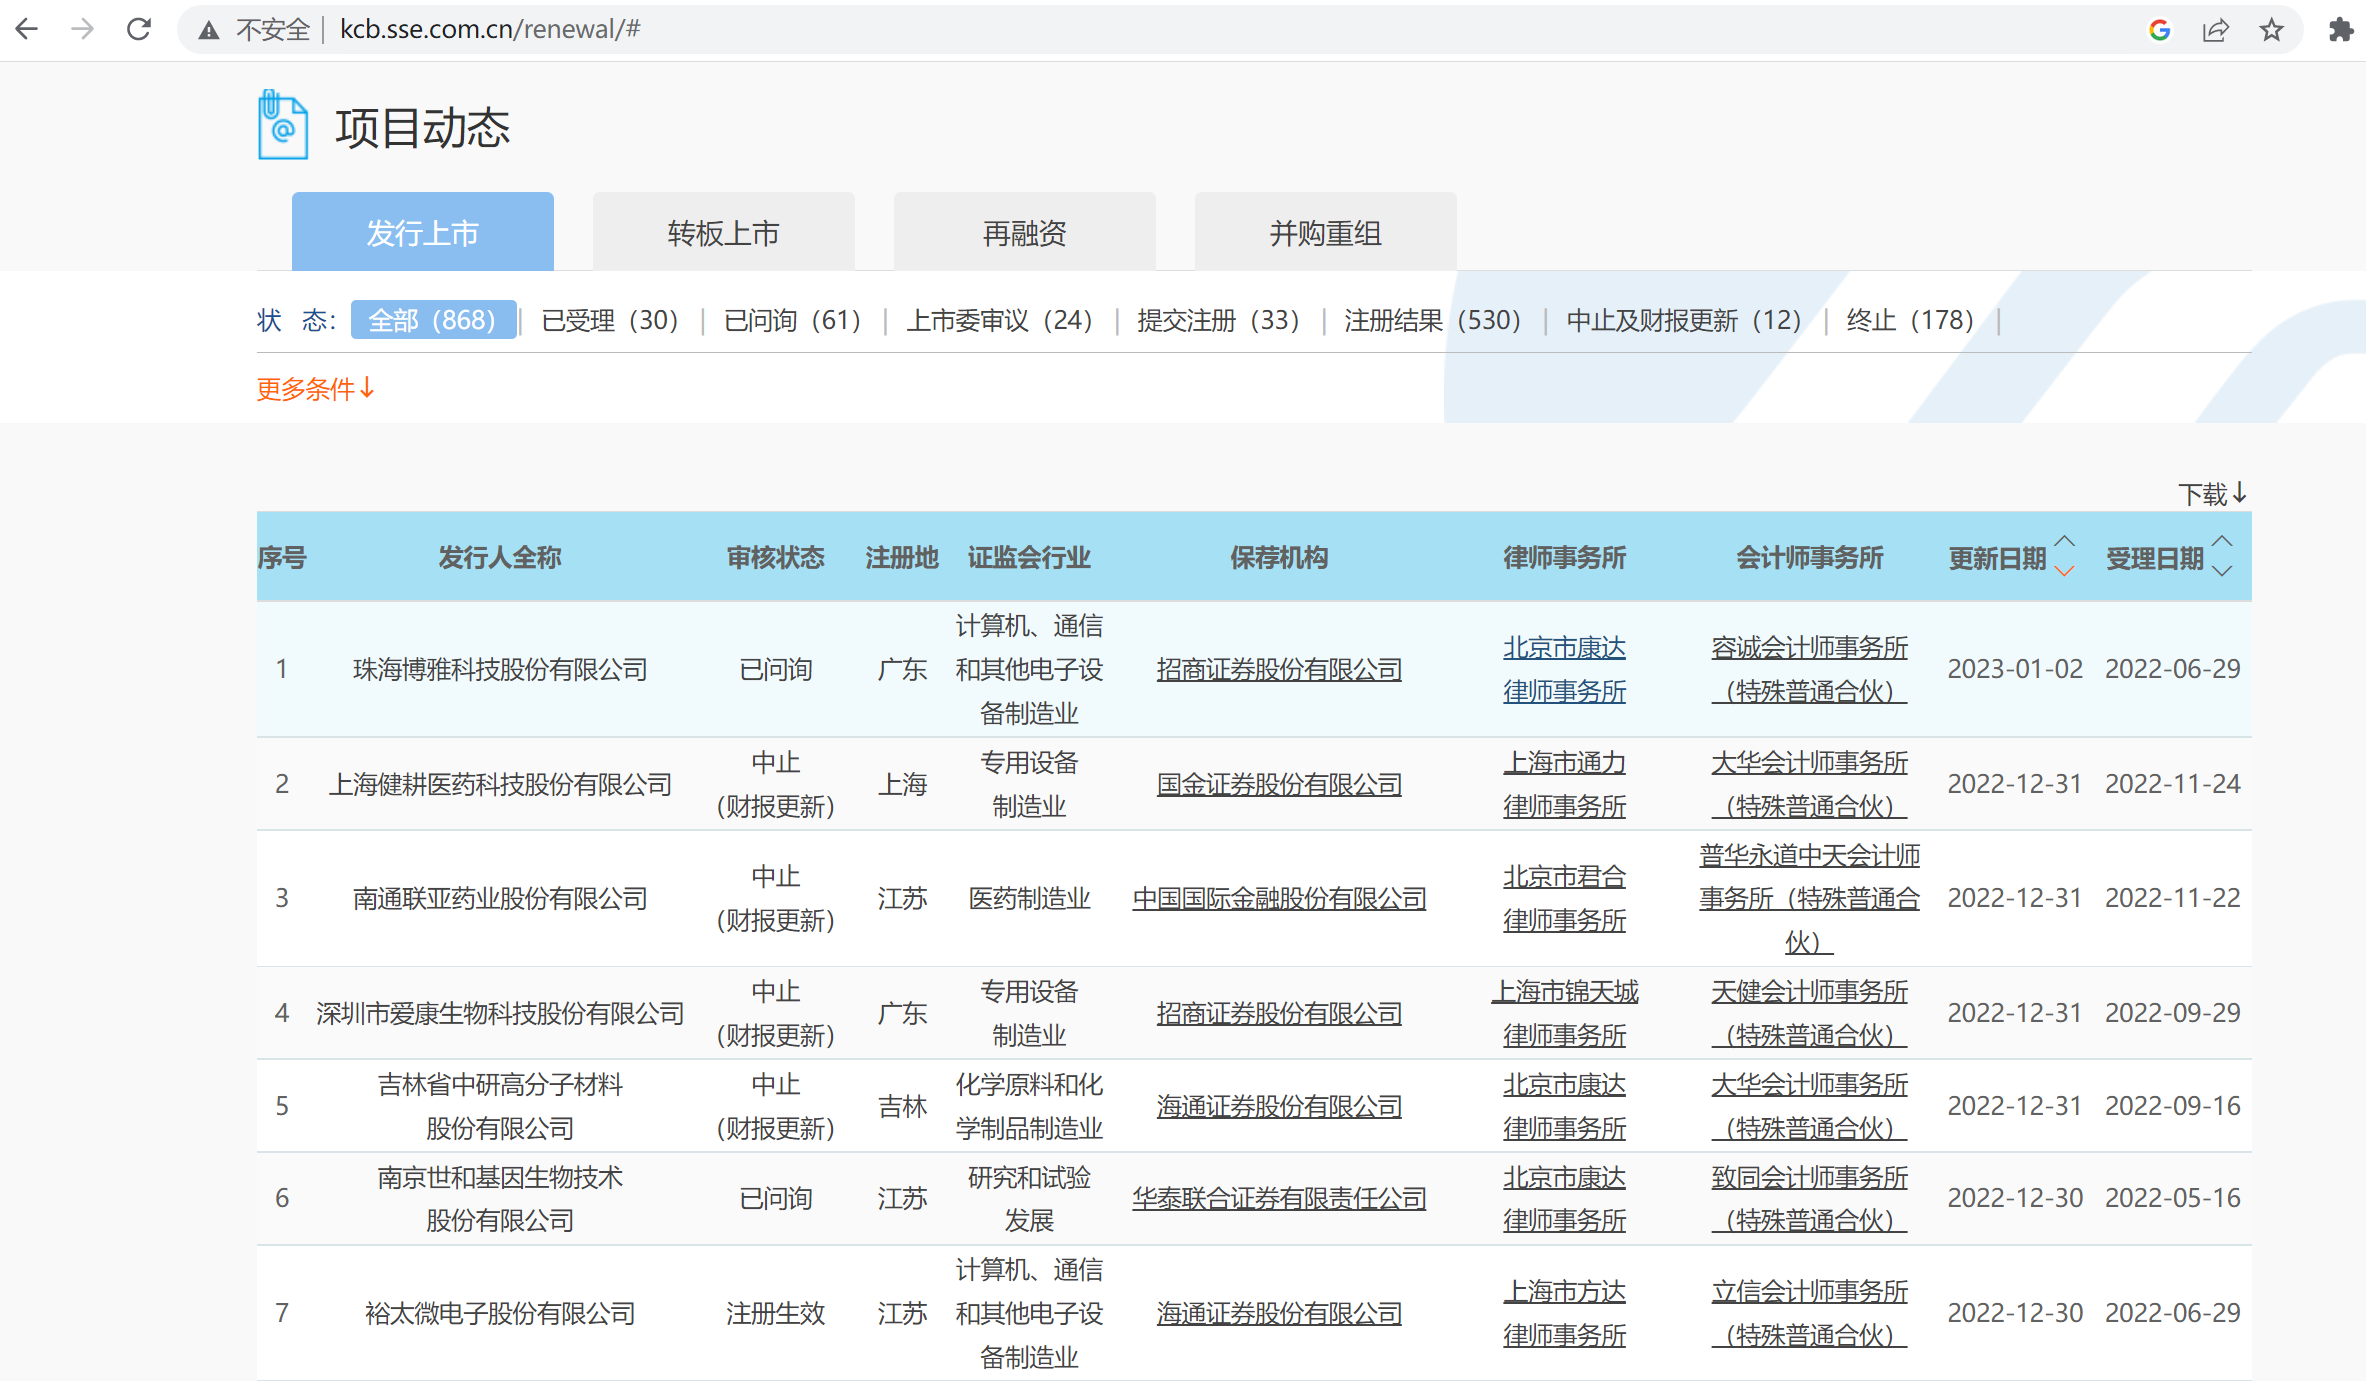Bookmark this page with the star icon

[x=2271, y=30]
